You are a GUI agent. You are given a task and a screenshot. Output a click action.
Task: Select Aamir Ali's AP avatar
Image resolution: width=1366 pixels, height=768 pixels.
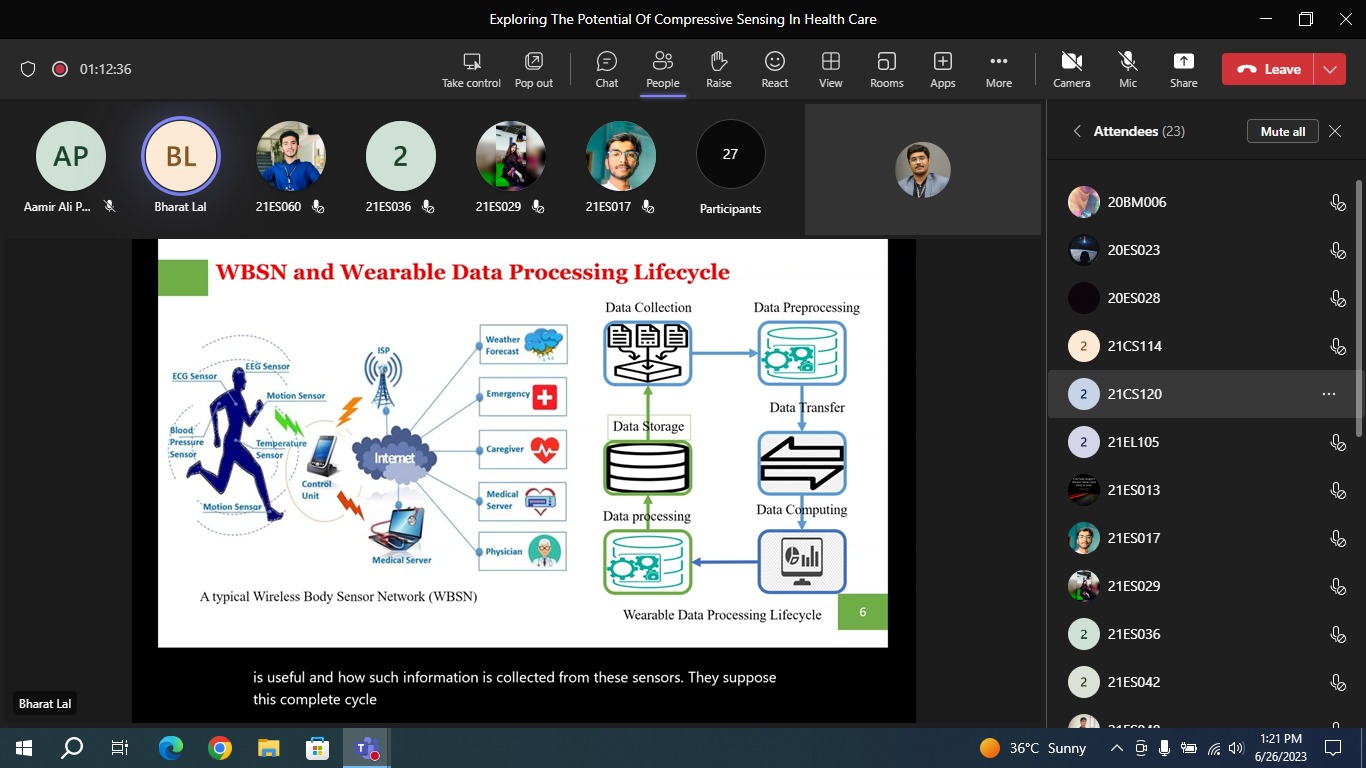71,155
